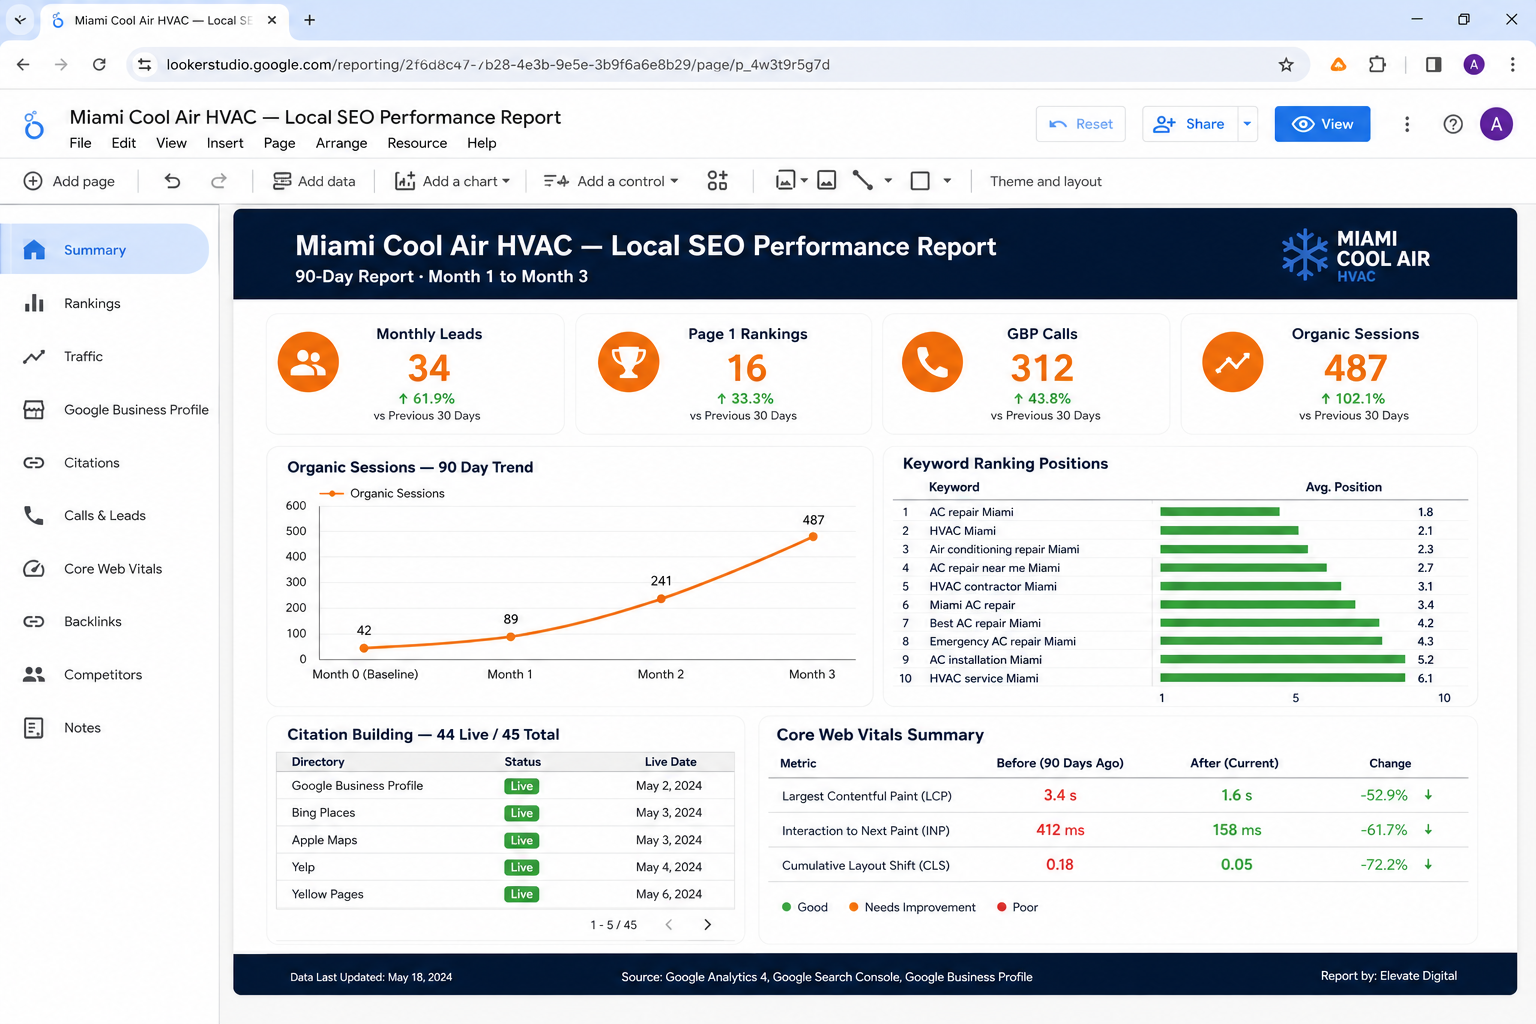Expand the line tool options arrow
Viewport: 1536px width, 1024px height.
(888, 181)
